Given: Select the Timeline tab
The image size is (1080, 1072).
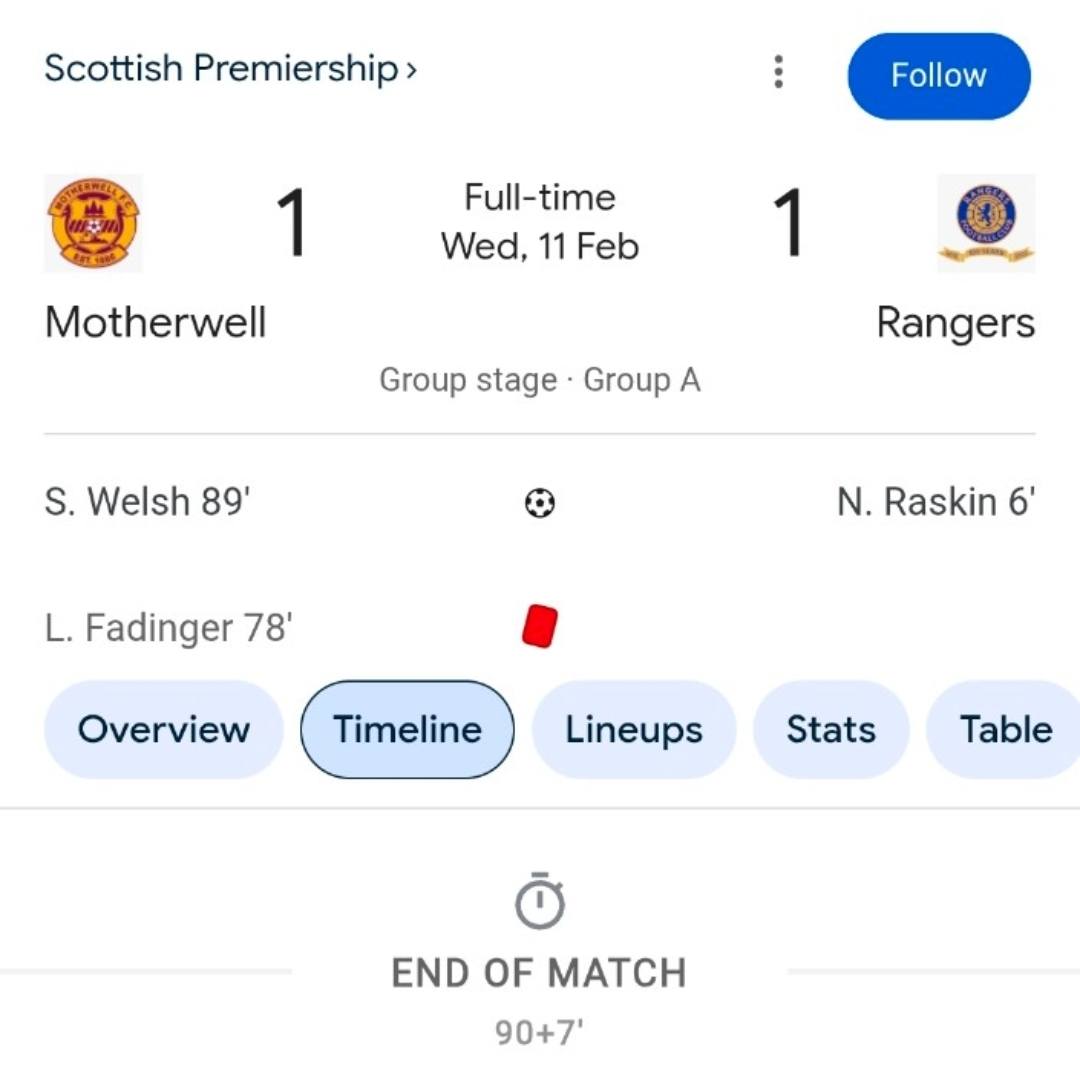Looking at the screenshot, I should coord(407,730).
